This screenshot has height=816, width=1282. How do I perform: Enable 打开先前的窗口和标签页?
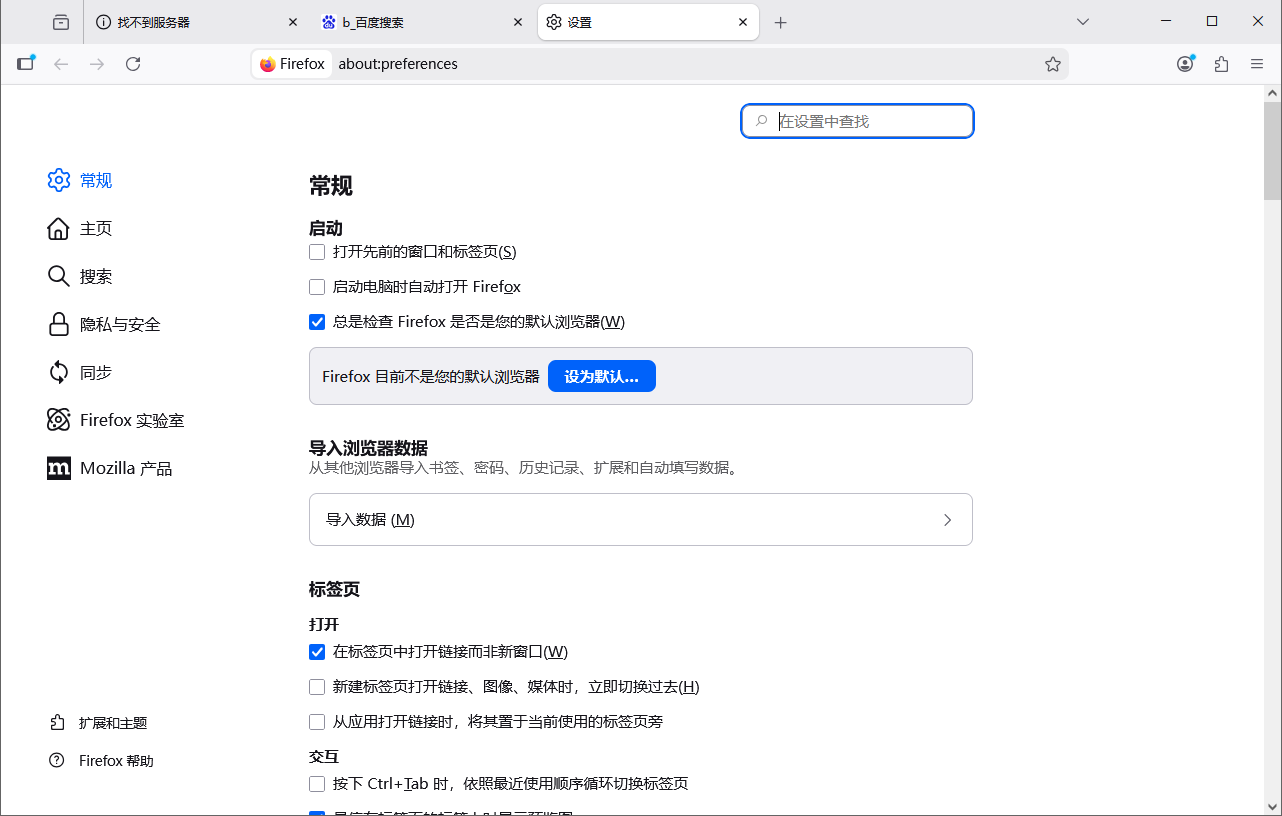point(317,252)
